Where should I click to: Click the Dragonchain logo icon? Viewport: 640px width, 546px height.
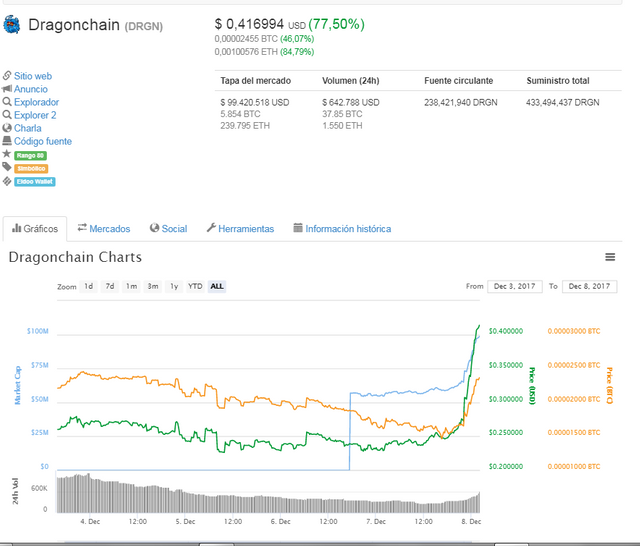click(x=12, y=25)
